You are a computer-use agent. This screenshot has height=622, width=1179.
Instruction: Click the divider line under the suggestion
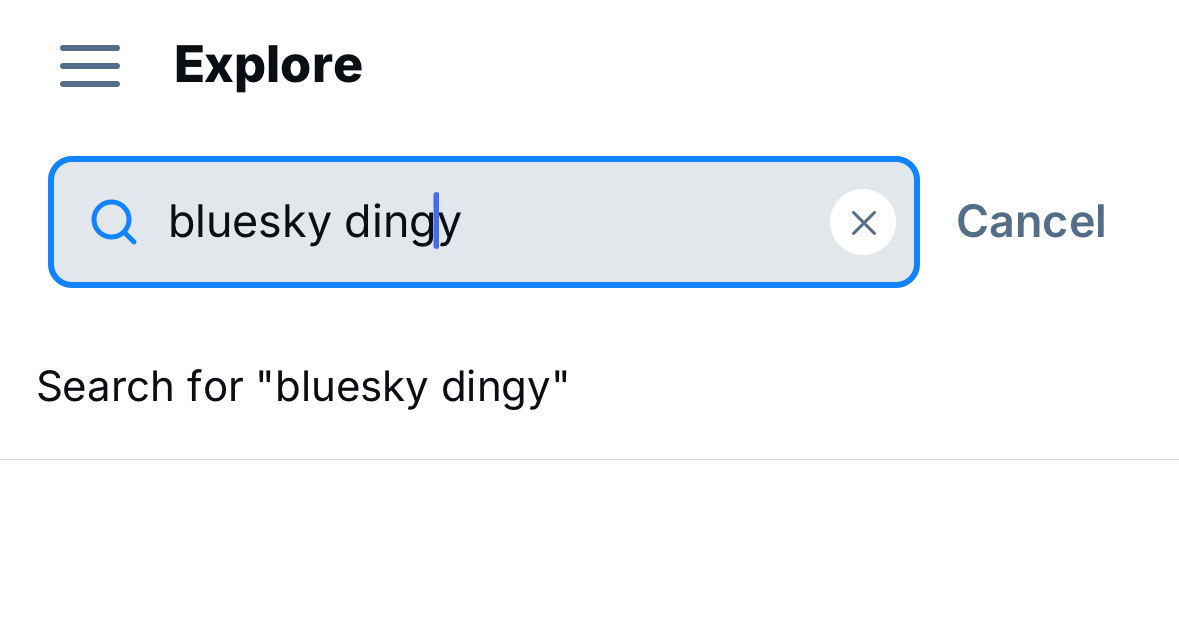click(589, 460)
